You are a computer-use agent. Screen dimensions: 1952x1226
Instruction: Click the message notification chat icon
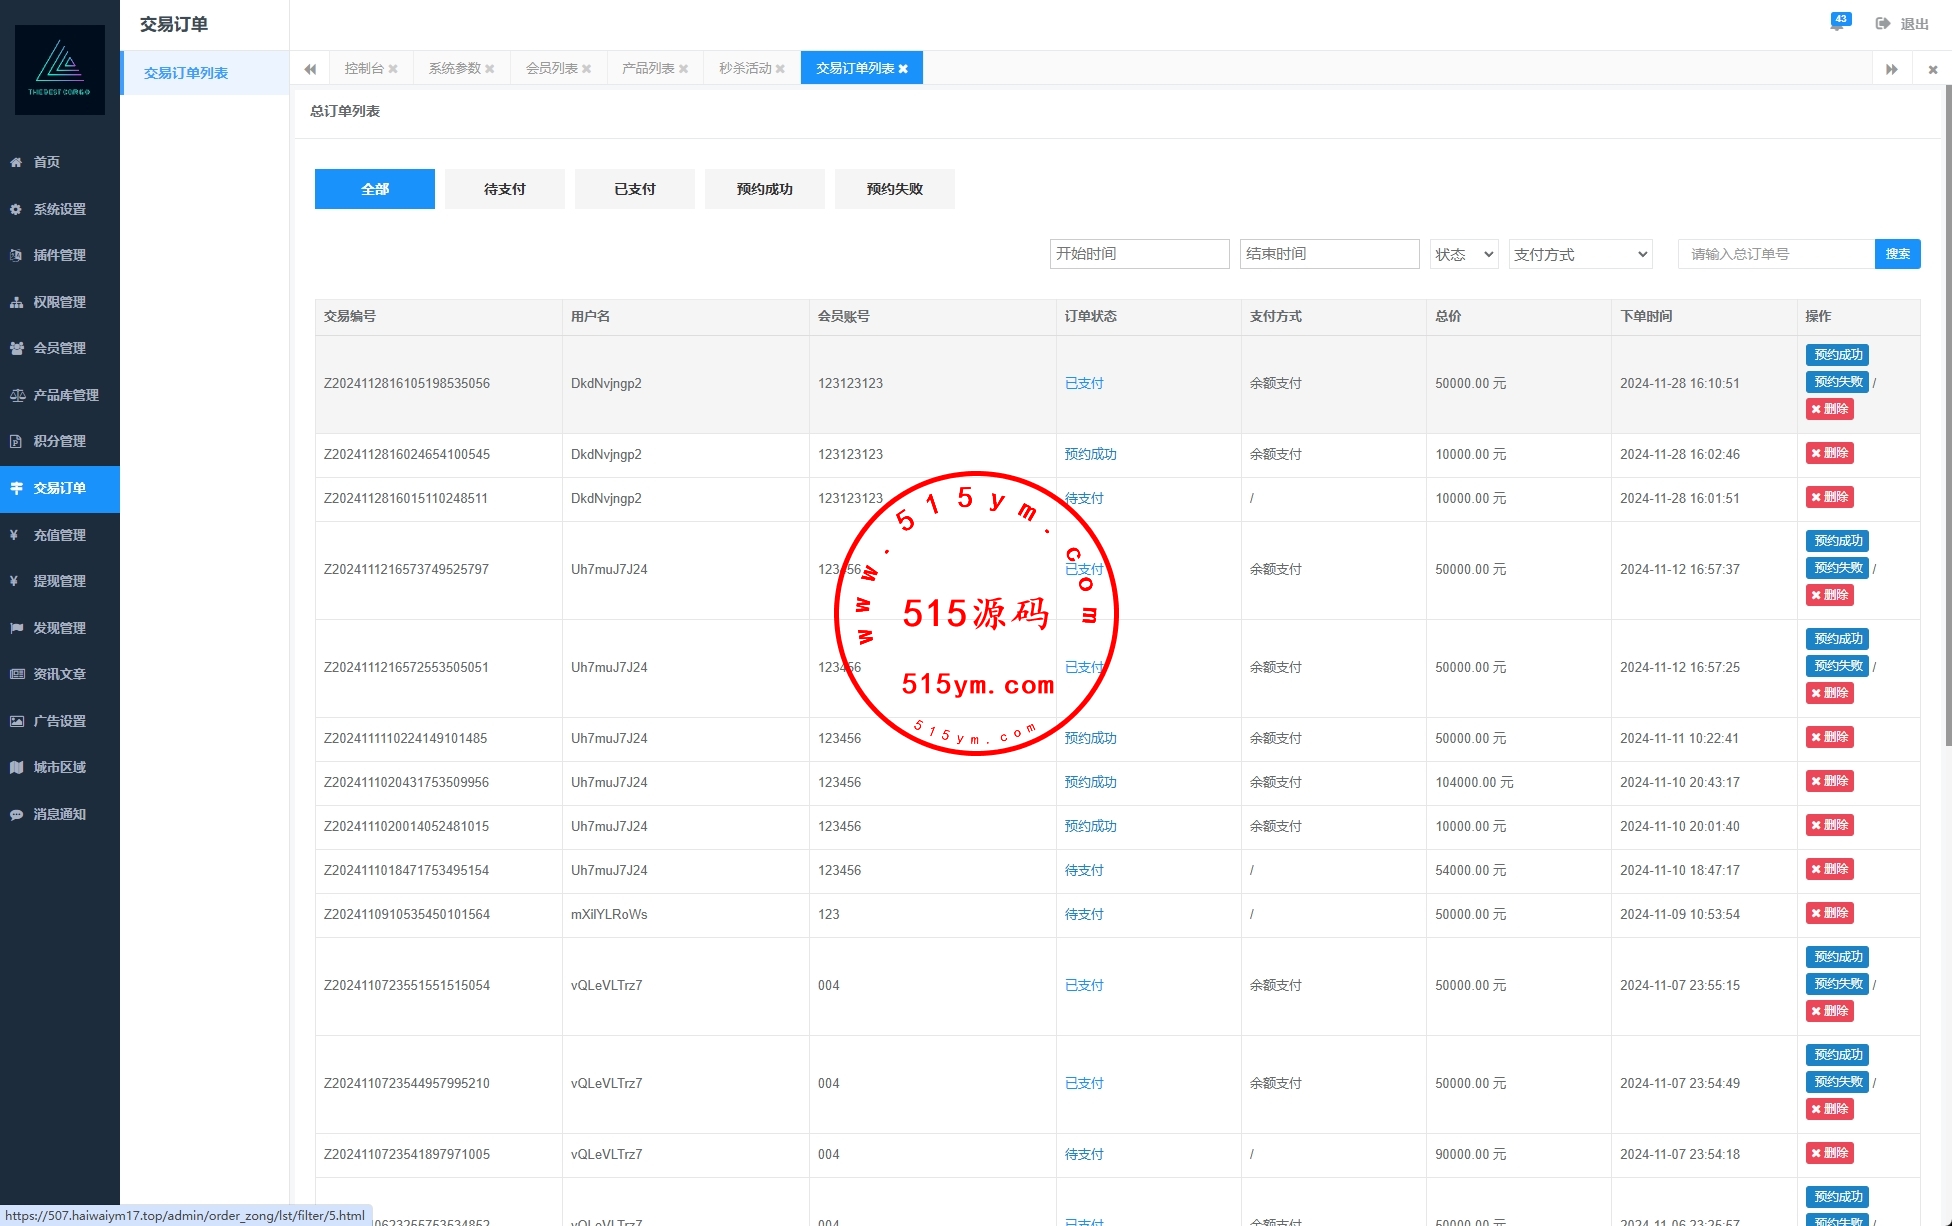click(16, 814)
